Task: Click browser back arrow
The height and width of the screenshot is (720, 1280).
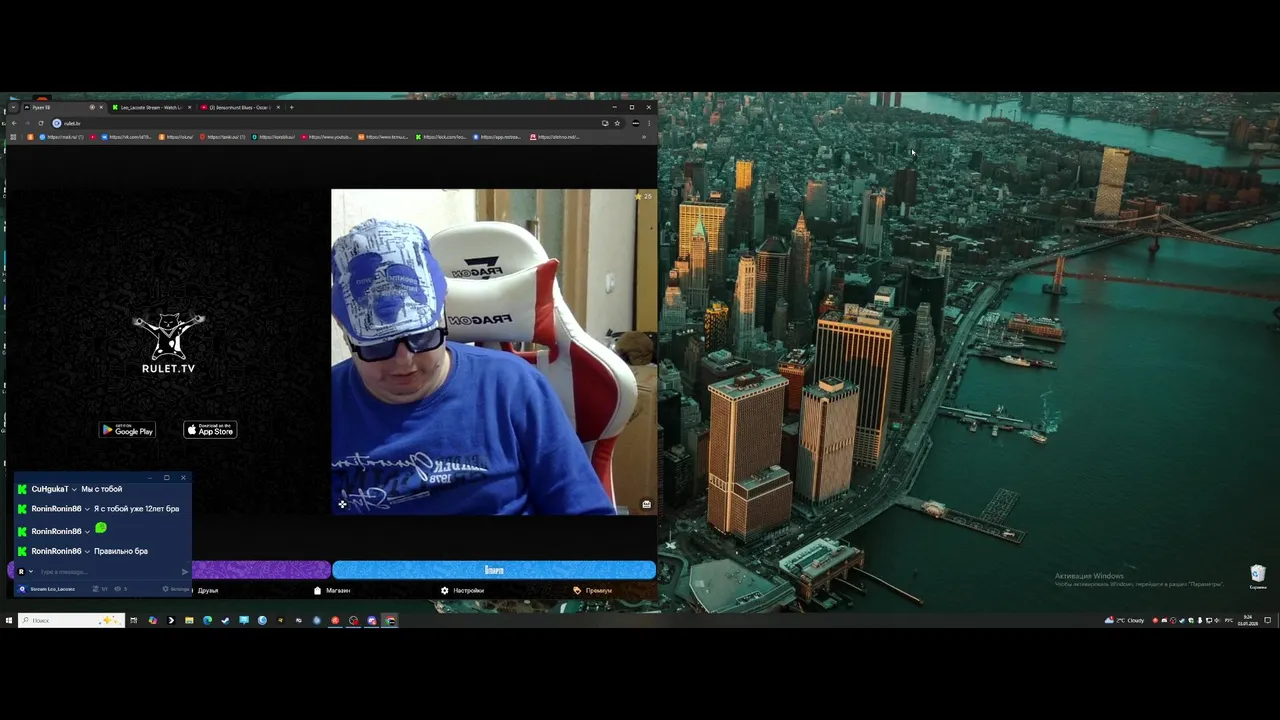Action: click(14, 123)
